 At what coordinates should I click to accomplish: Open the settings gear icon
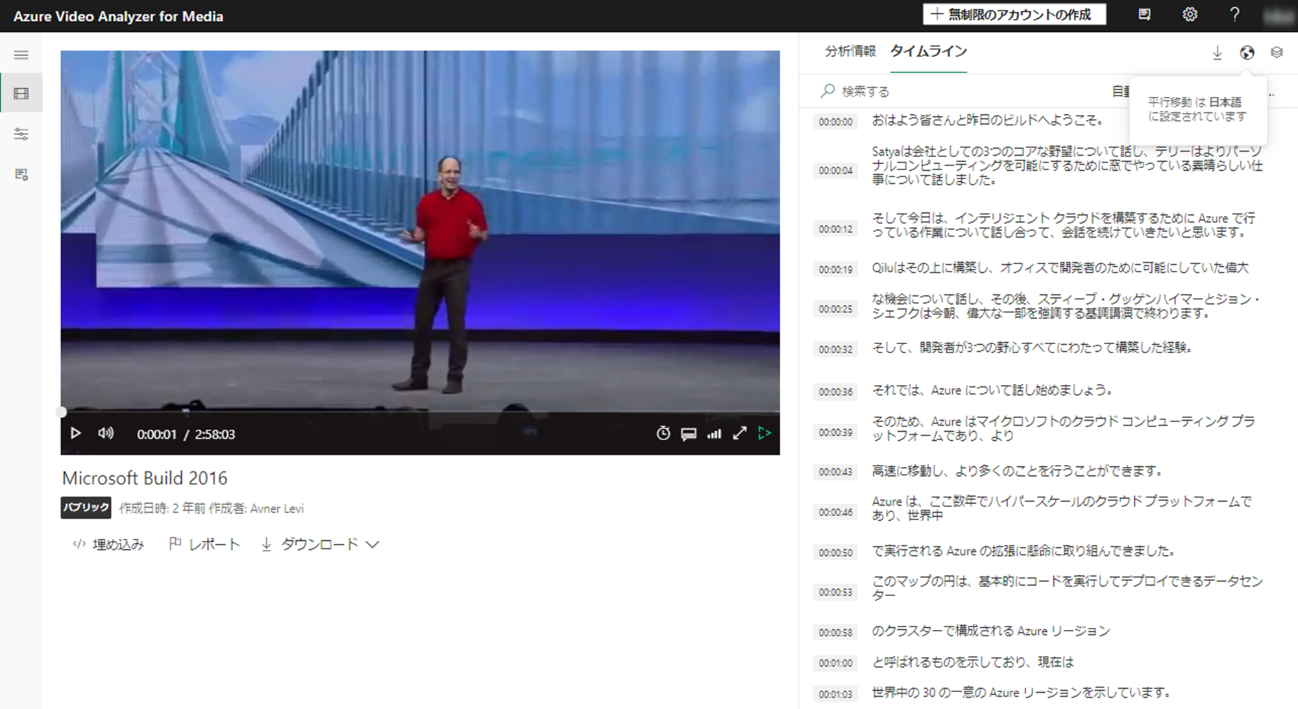point(1189,15)
